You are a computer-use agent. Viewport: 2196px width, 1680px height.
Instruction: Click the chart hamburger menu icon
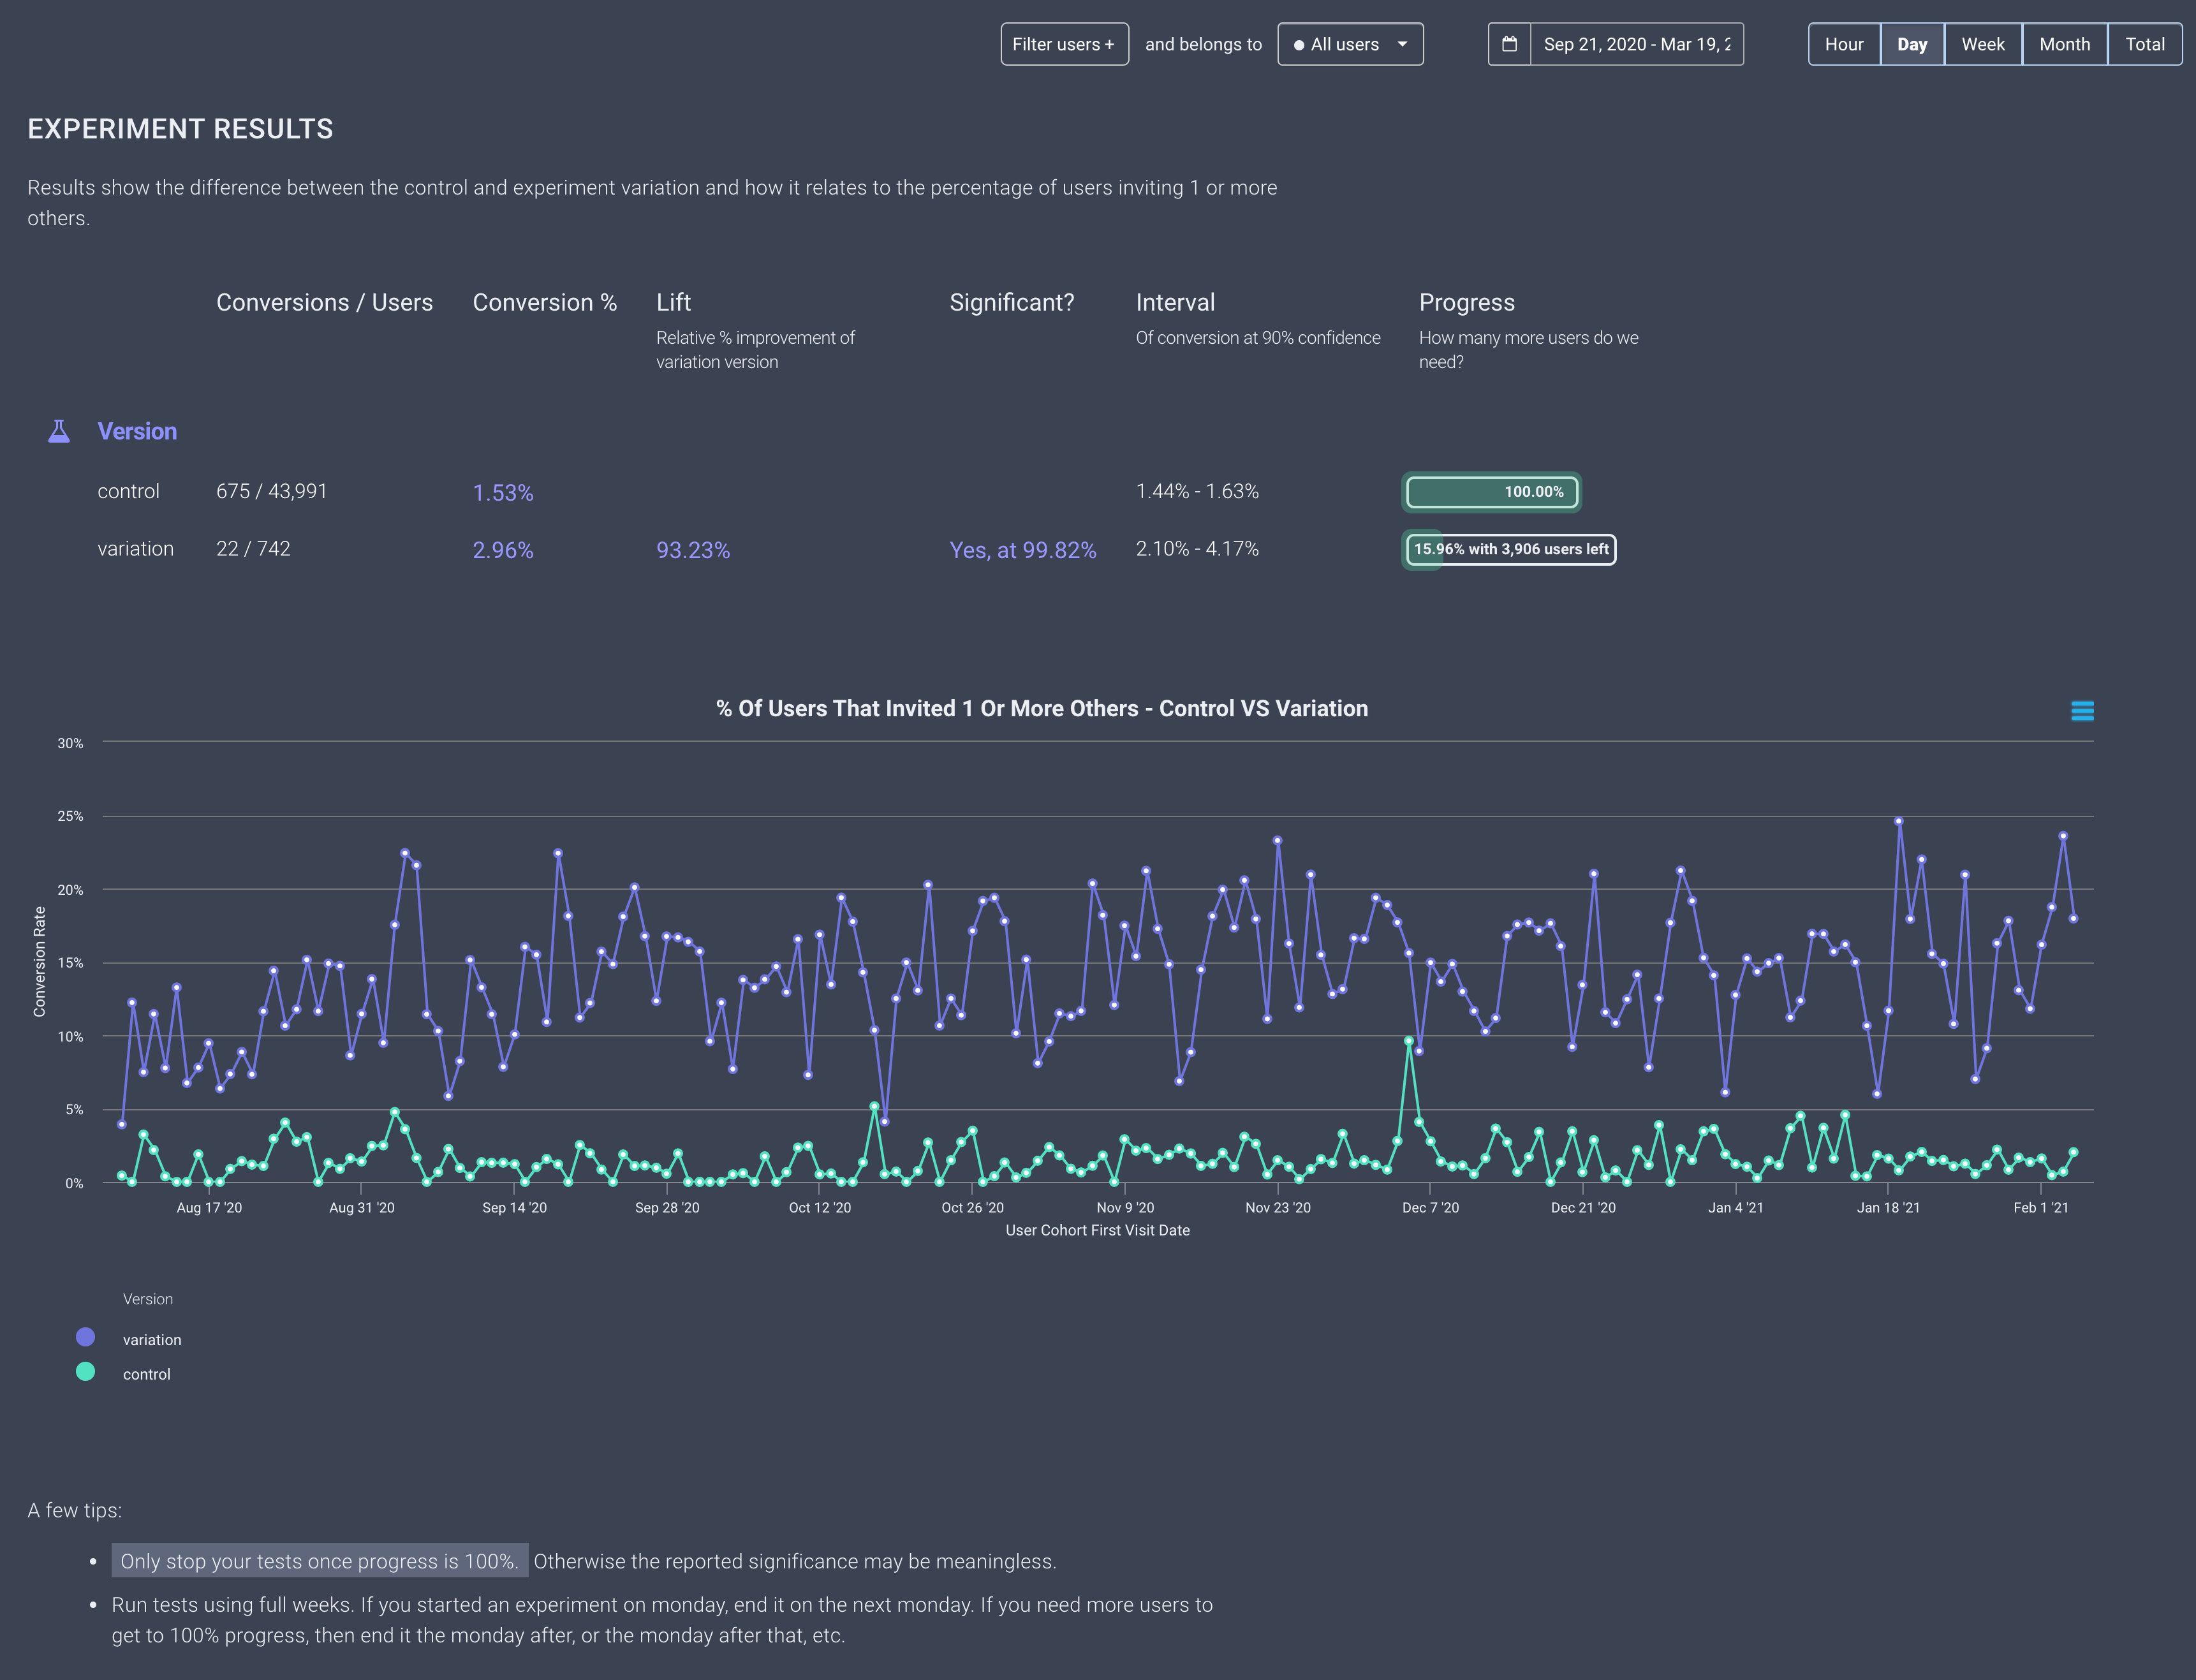point(2082,711)
